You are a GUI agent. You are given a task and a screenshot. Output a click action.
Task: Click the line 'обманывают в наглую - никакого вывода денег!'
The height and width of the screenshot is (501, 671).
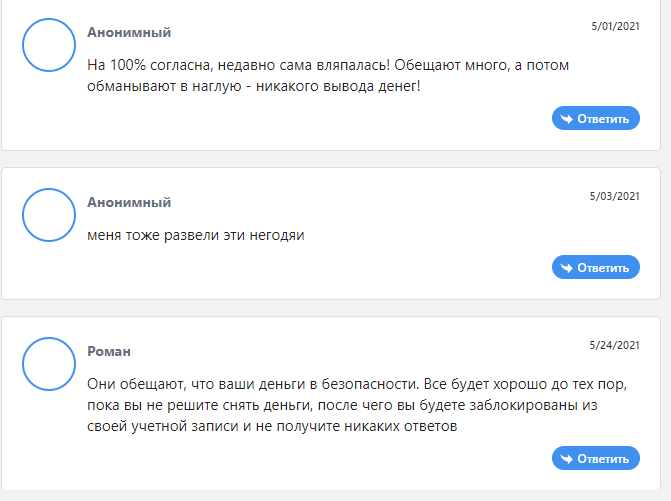point(254,86)
